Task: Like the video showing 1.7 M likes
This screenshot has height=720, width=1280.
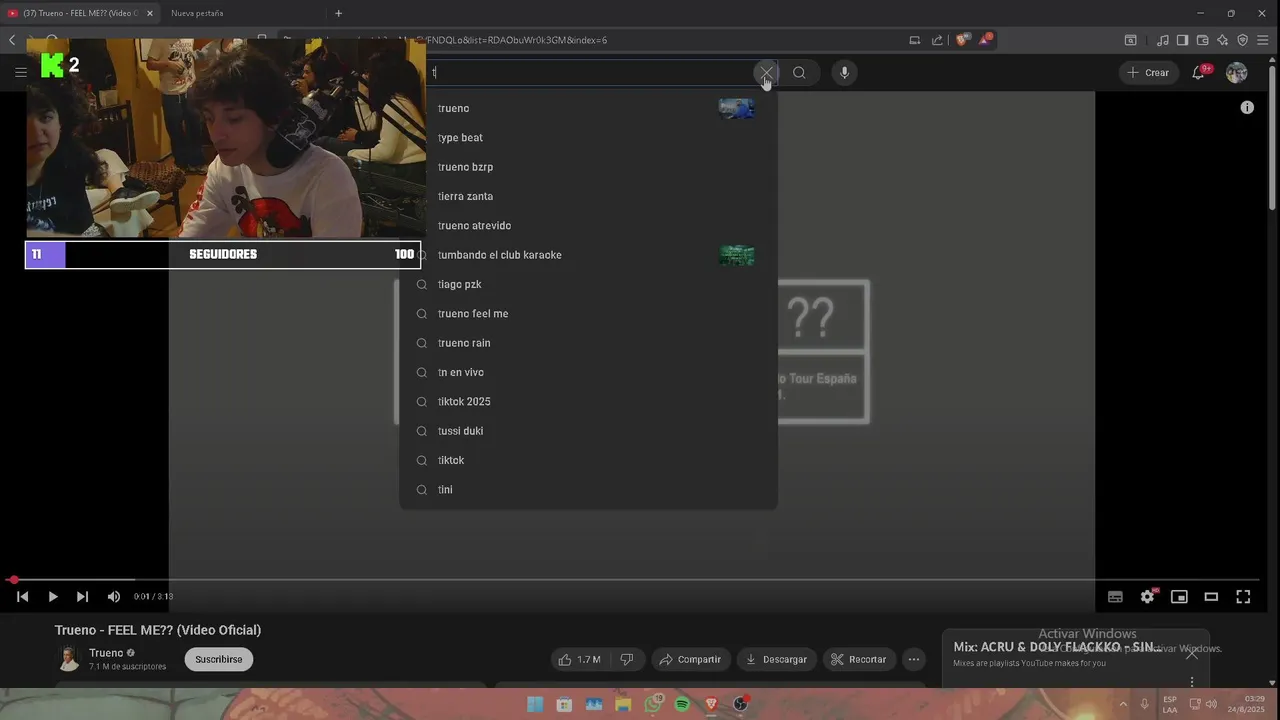Action: (580, 660)
